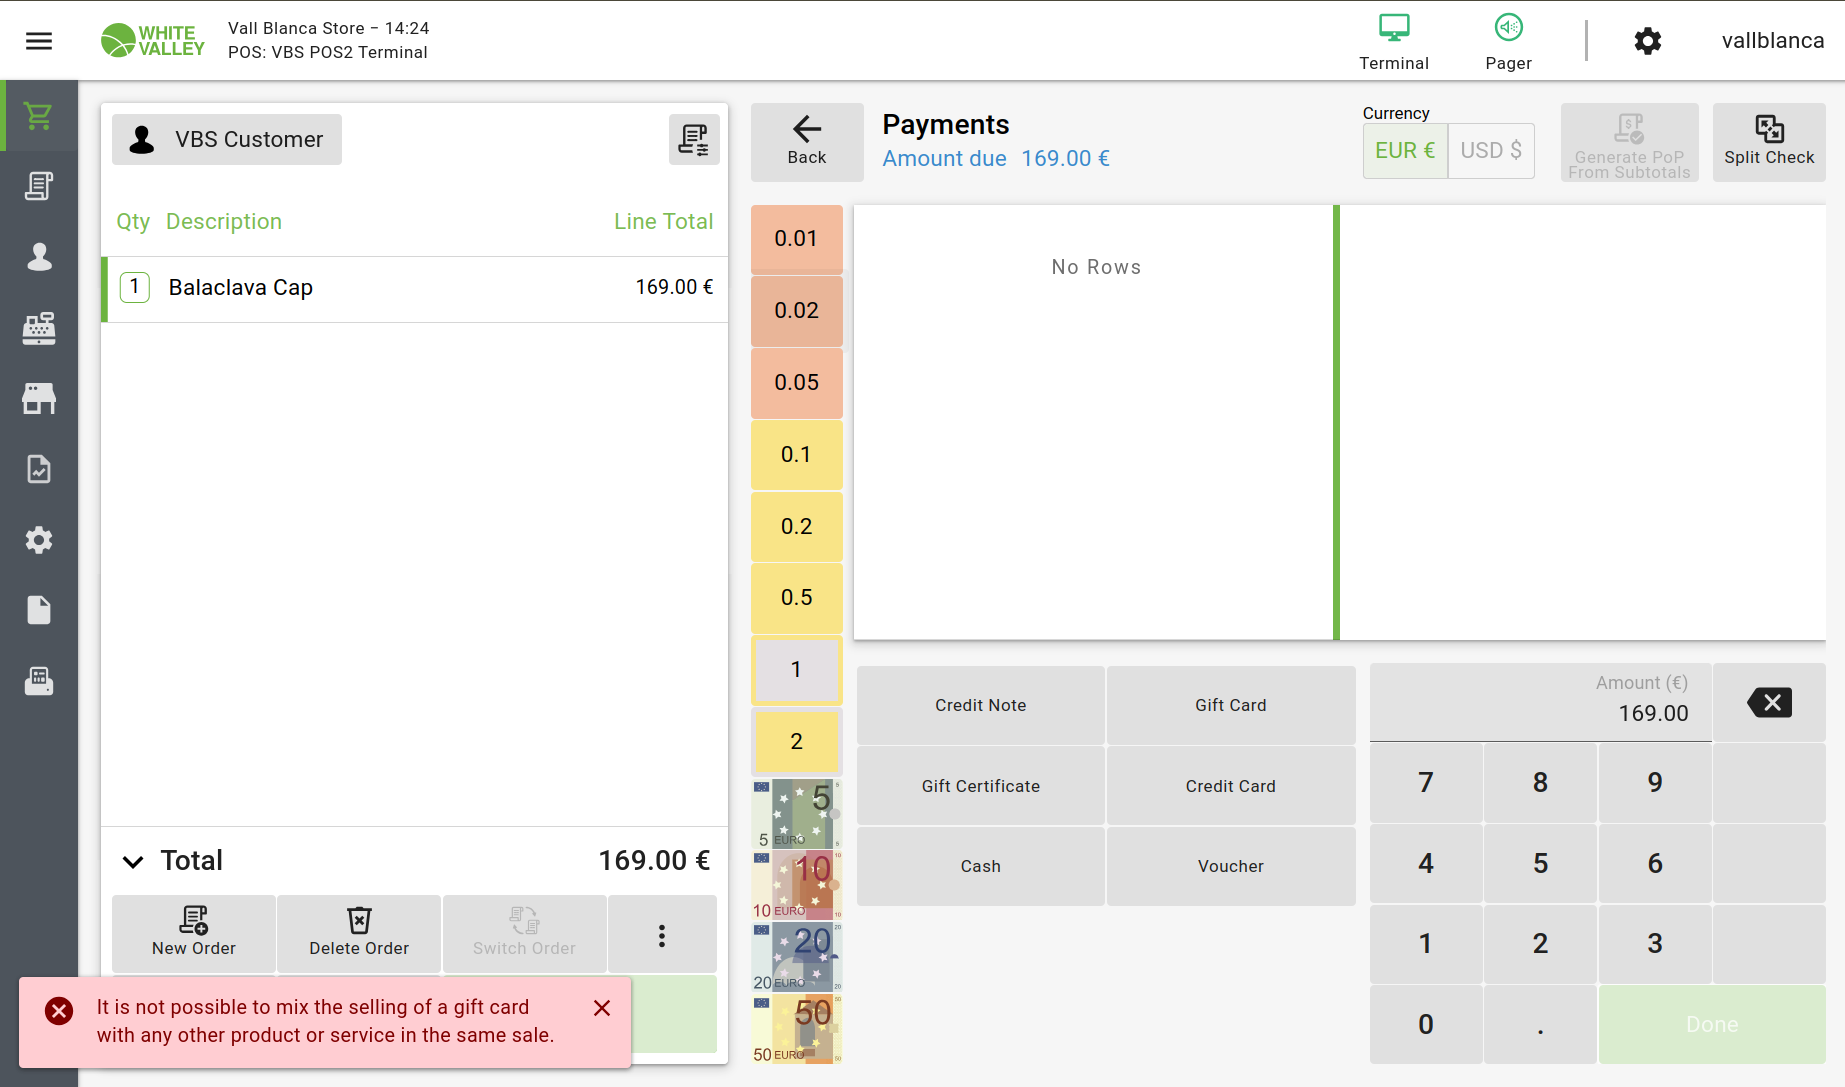Click the backspace delete key

pyautogui.click(x=1769, y=702)
